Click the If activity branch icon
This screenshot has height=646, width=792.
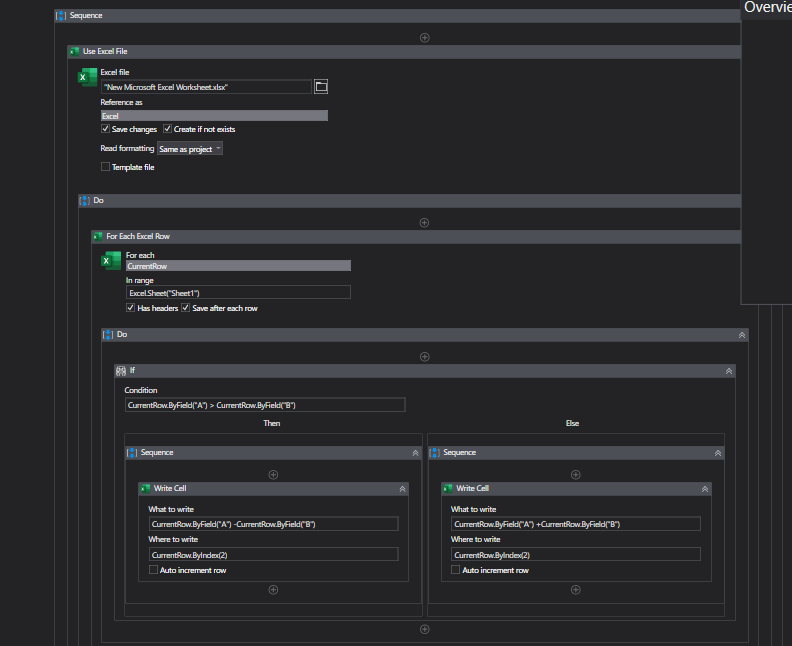tap(121, 370)
